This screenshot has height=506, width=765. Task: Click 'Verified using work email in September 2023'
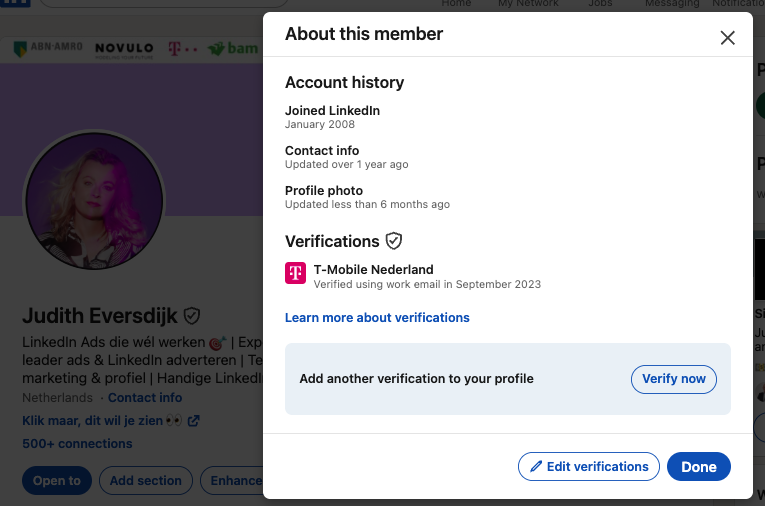[x=427, y=284]
